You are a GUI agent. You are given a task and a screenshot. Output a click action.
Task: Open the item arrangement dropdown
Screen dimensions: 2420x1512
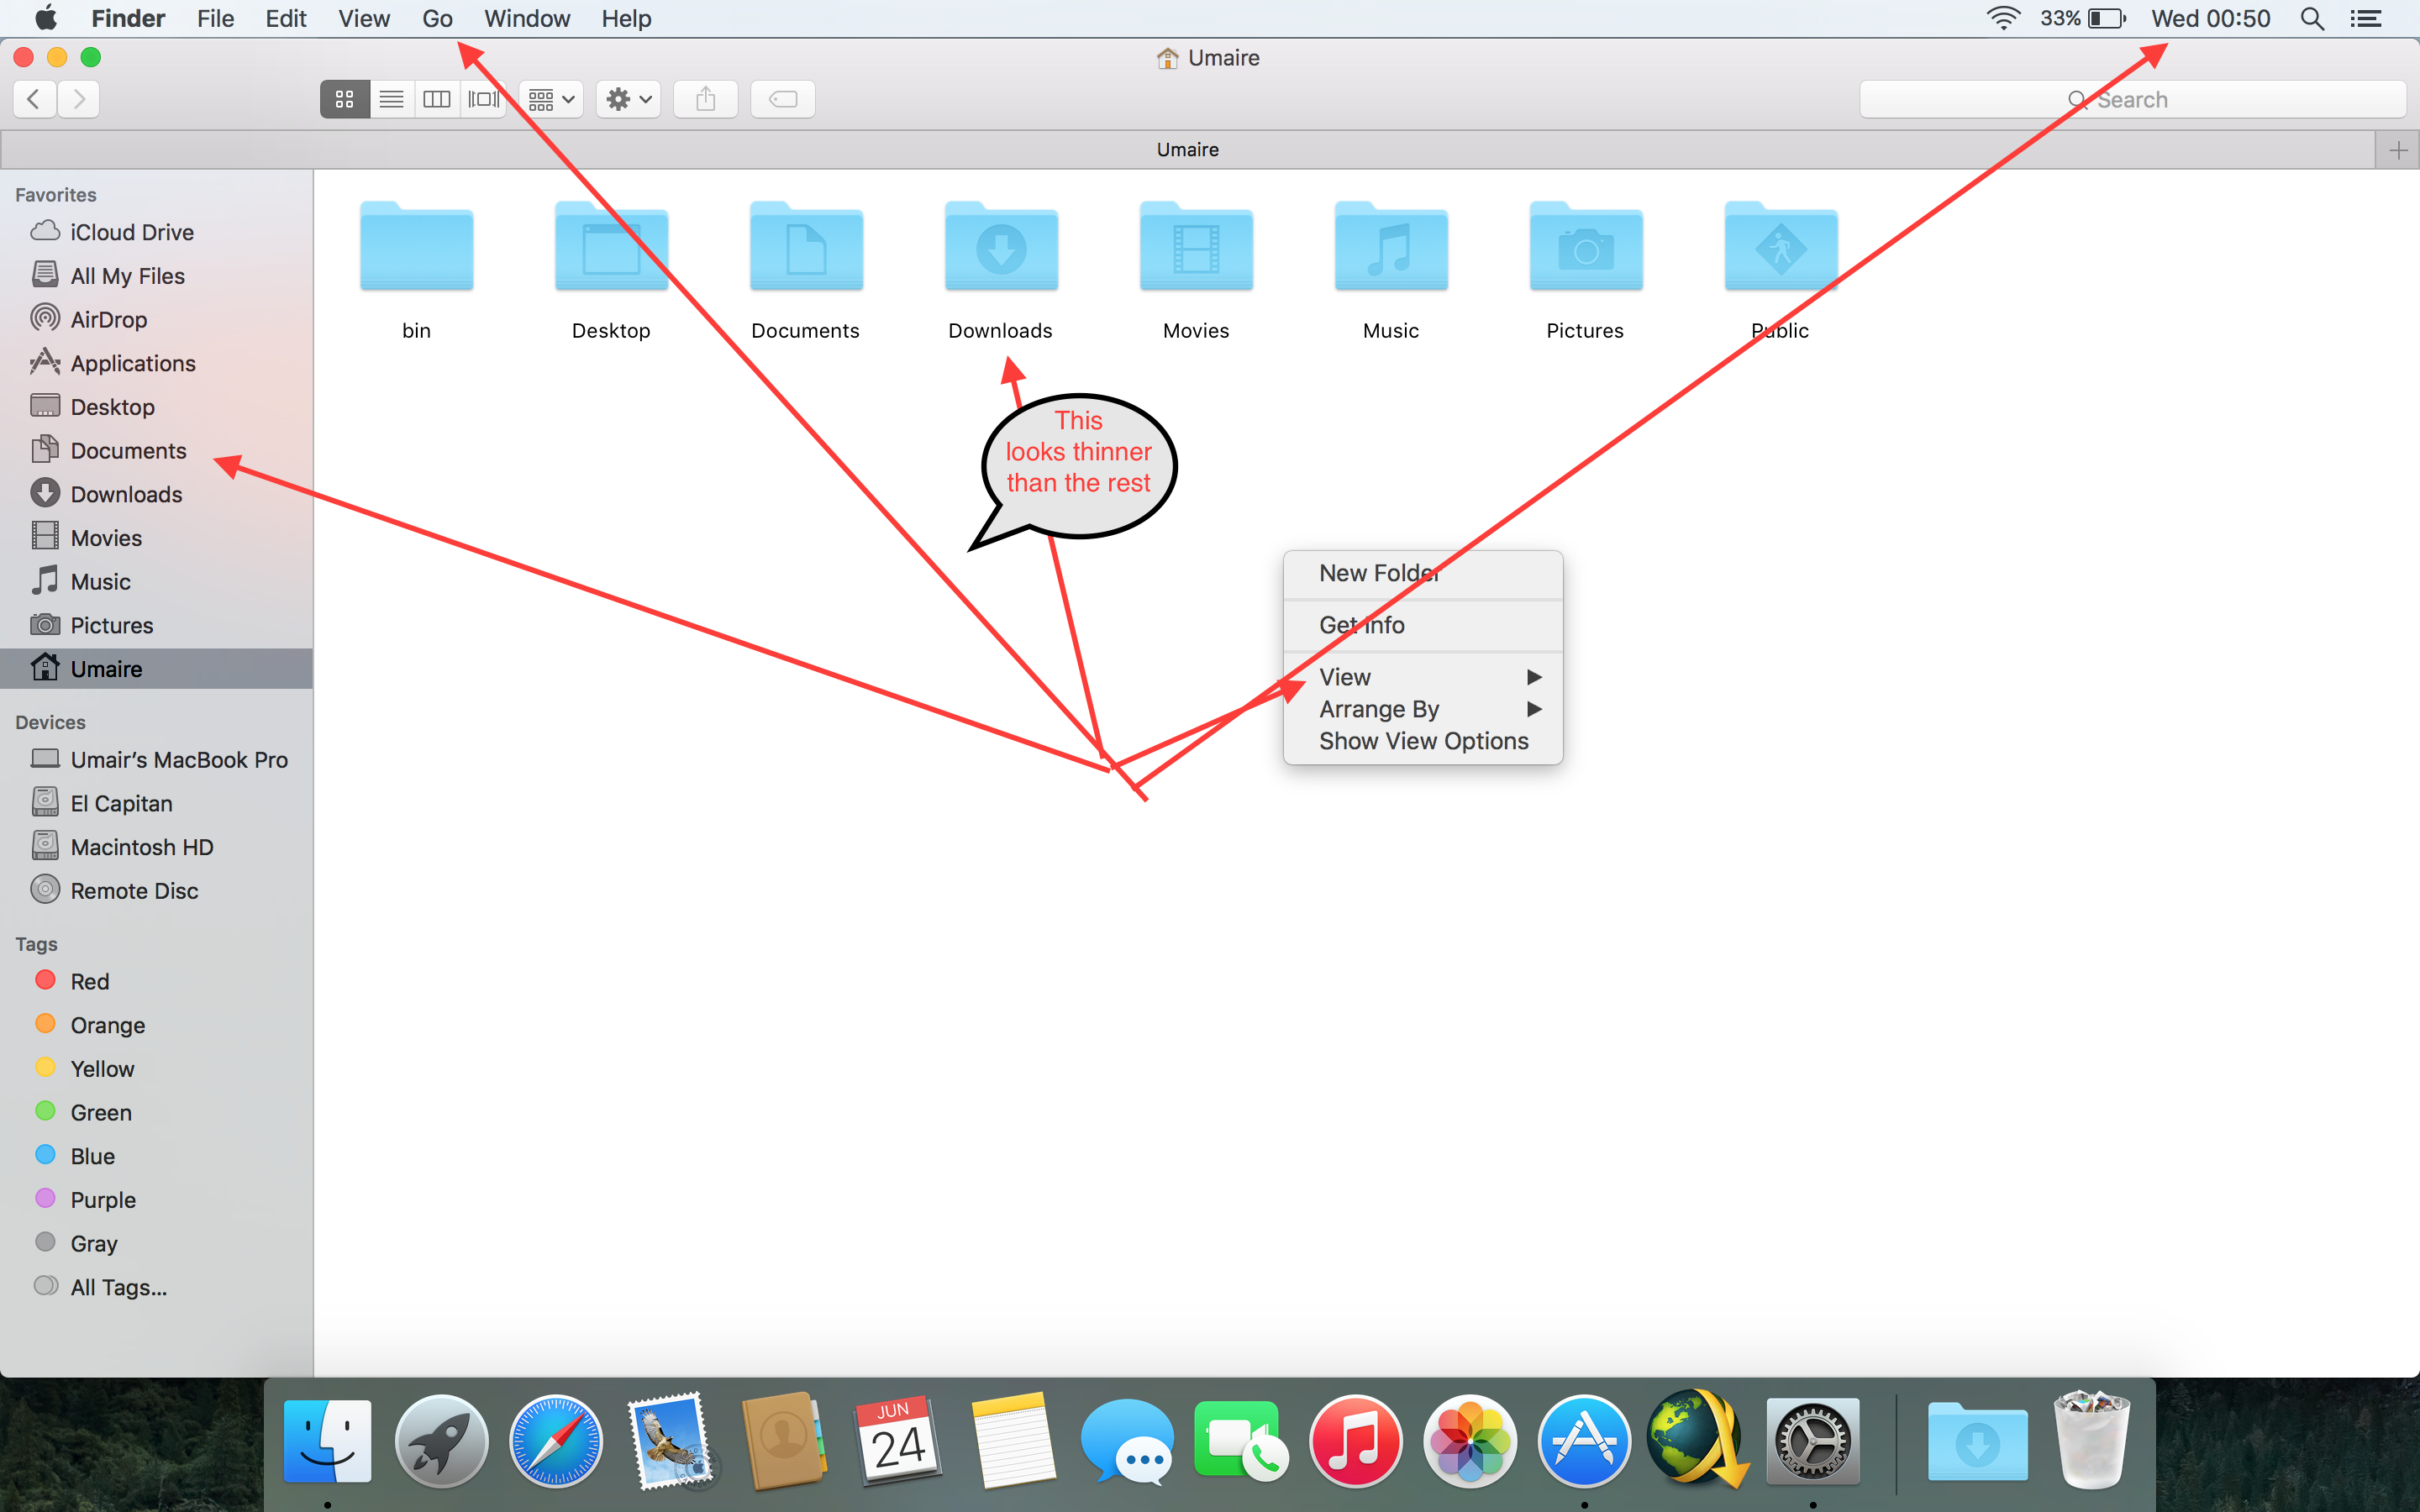click(551, 99)
